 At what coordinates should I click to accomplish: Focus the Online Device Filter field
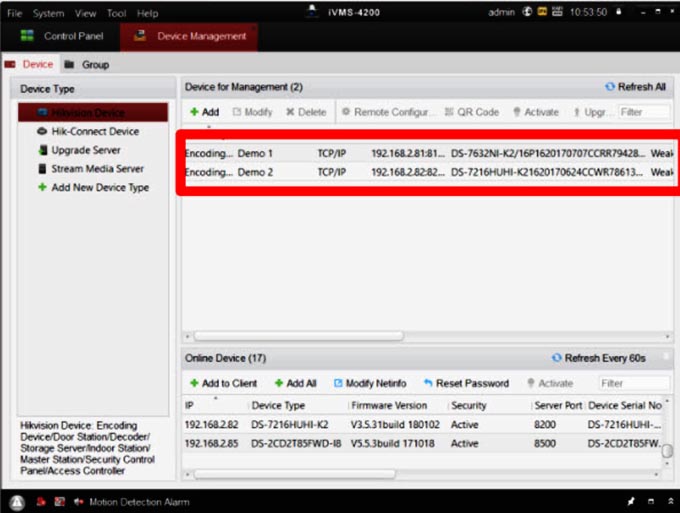tap(634, 383)
